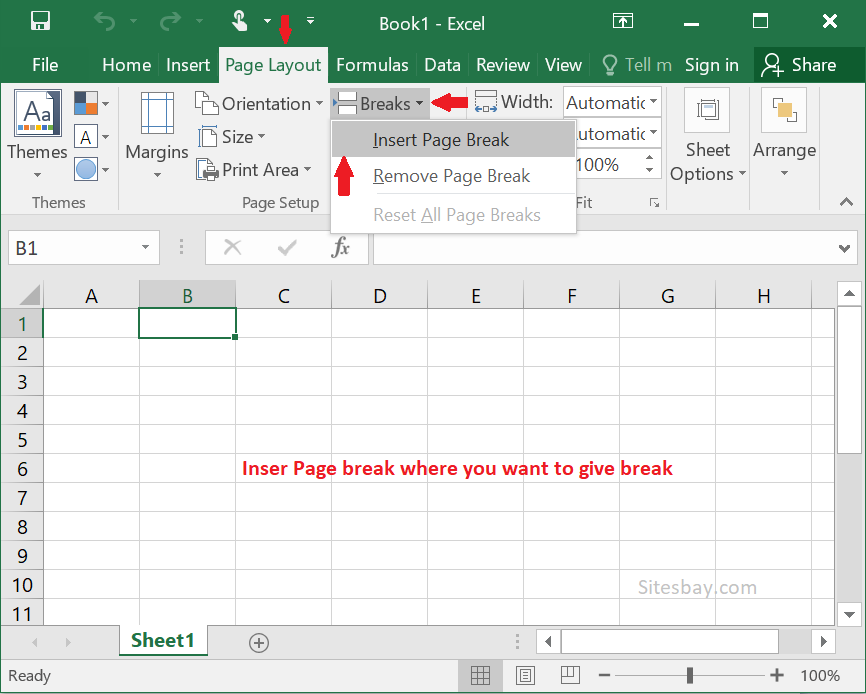Open the Width Automatic combo box
Screen dimensions: 866x694
pos(612,102)
